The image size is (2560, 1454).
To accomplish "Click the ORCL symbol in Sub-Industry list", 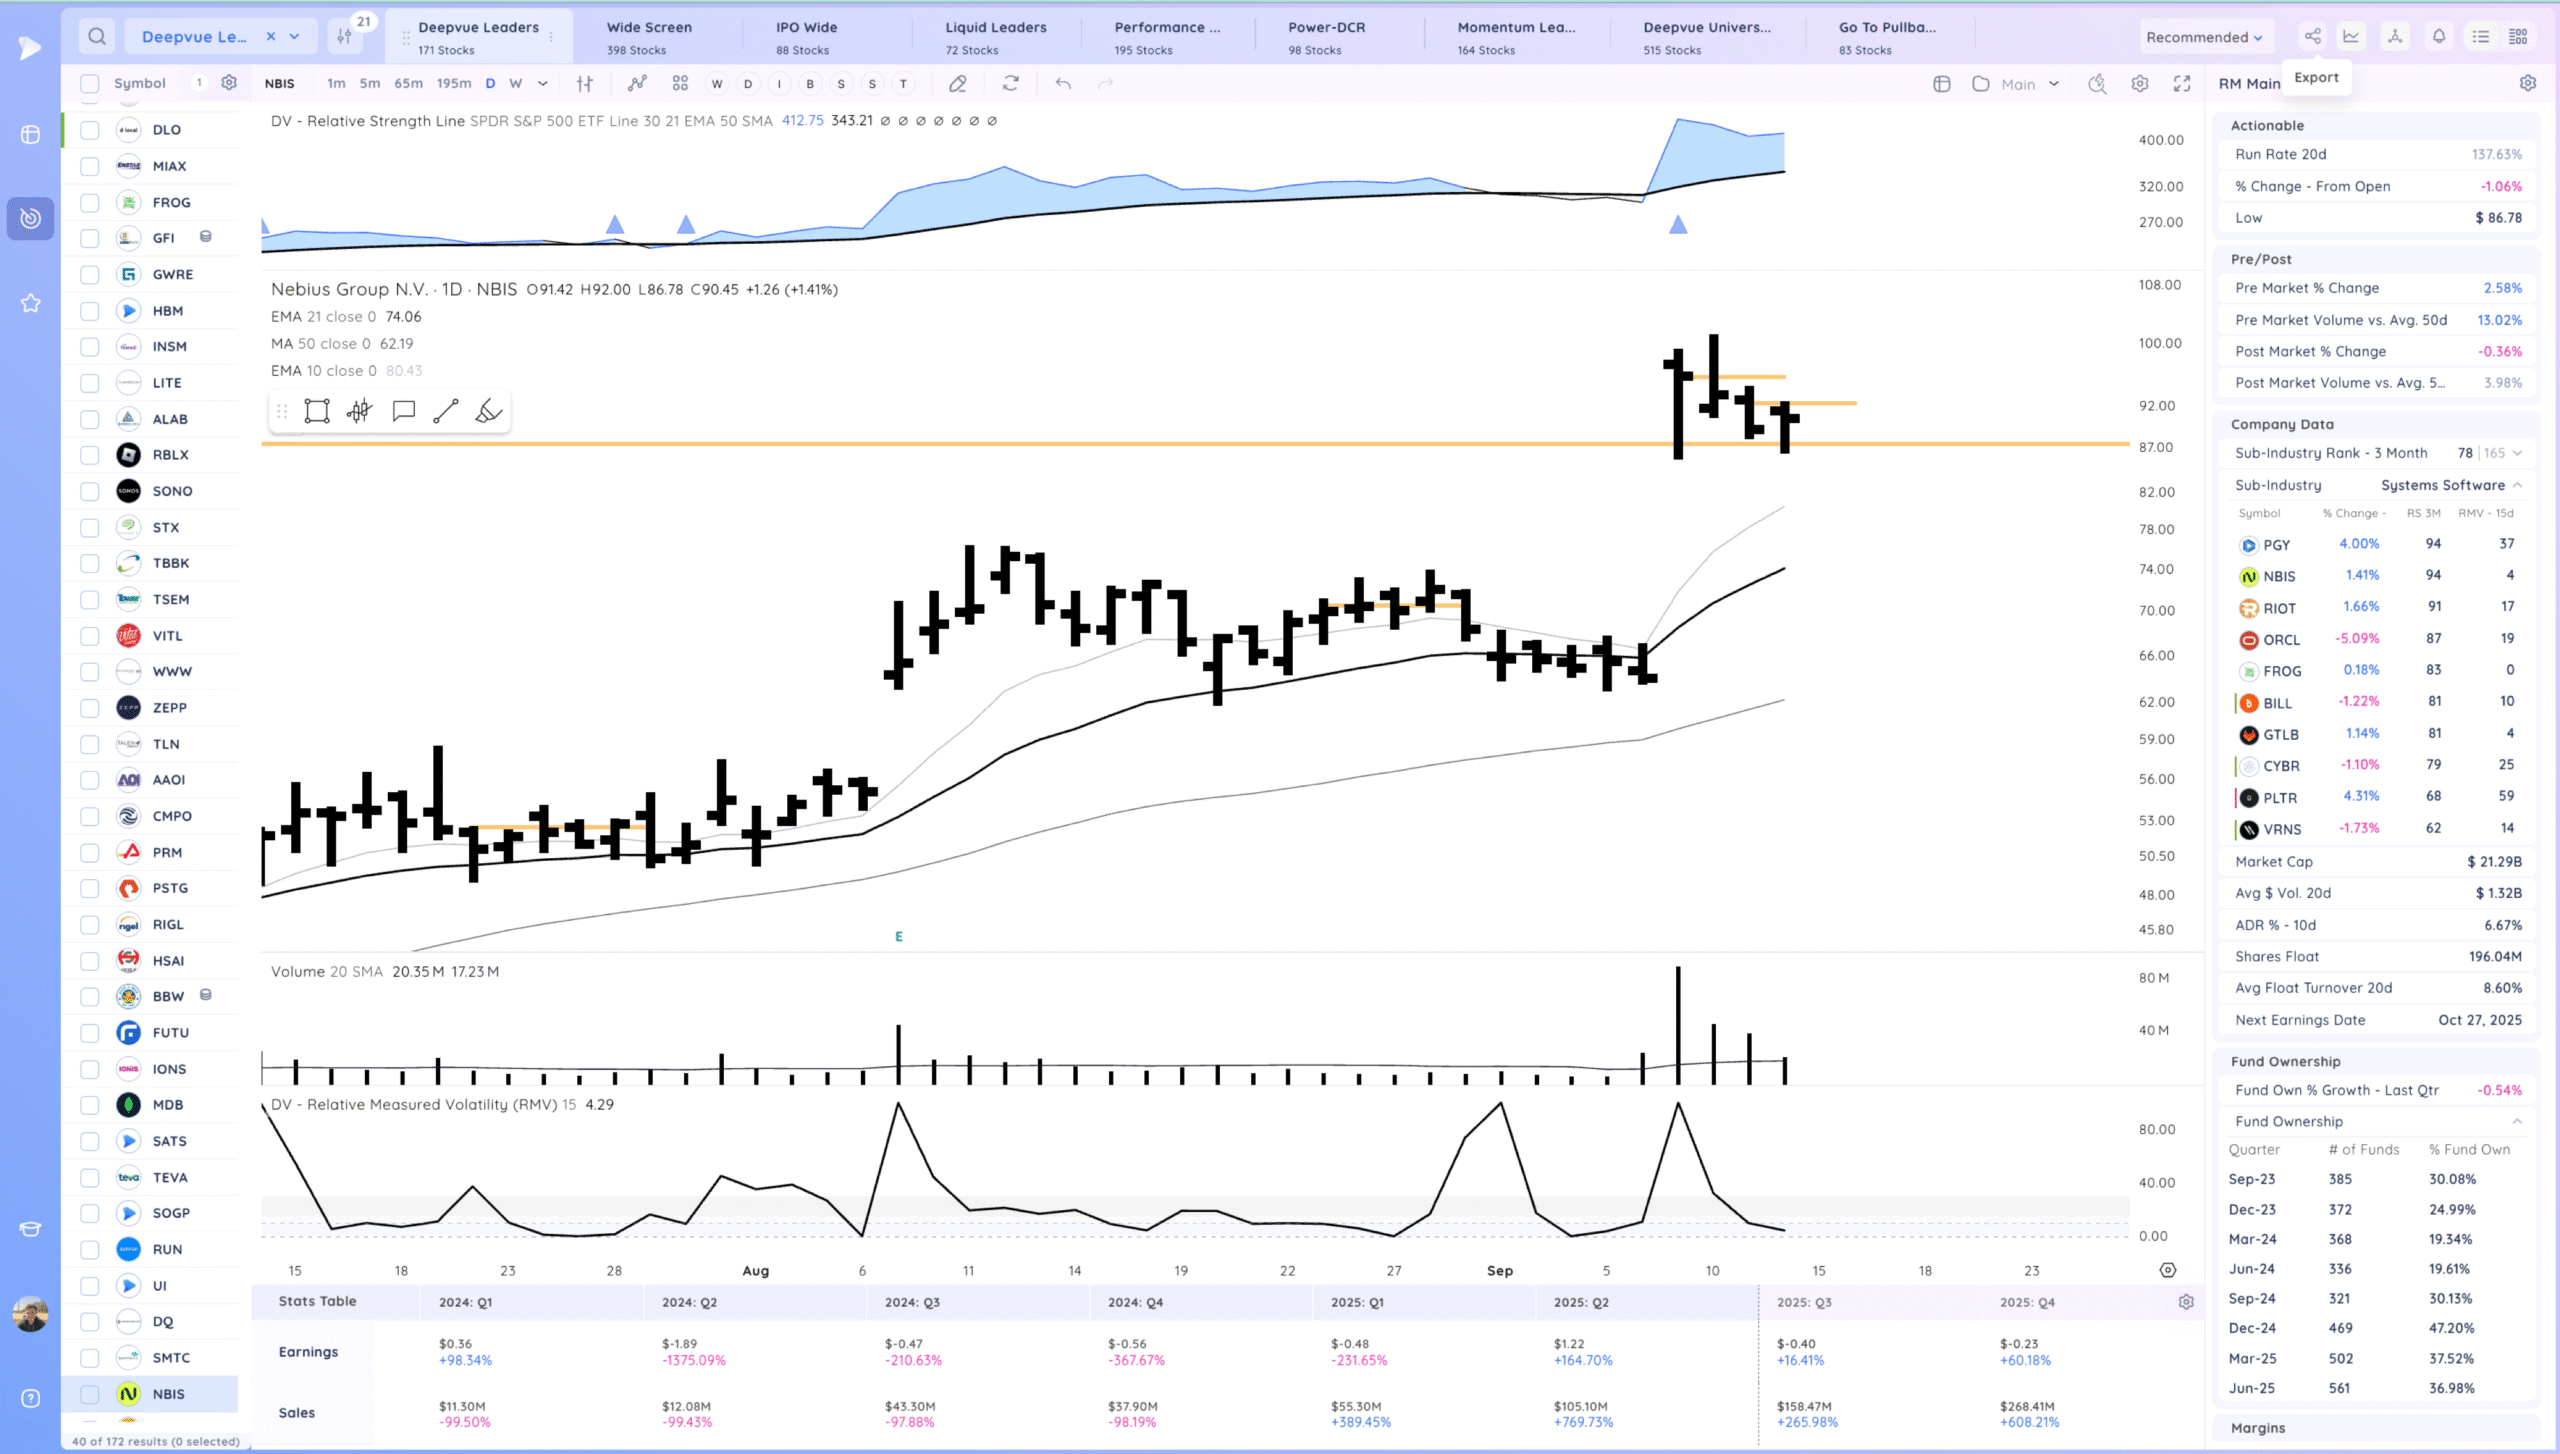I will [2282, 640].
